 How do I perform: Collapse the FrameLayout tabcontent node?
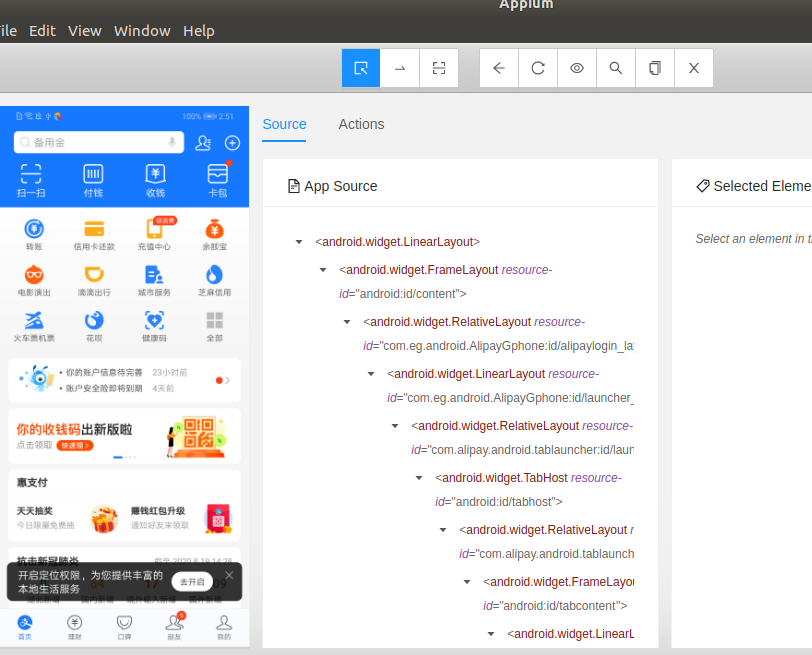pos(467,582)
